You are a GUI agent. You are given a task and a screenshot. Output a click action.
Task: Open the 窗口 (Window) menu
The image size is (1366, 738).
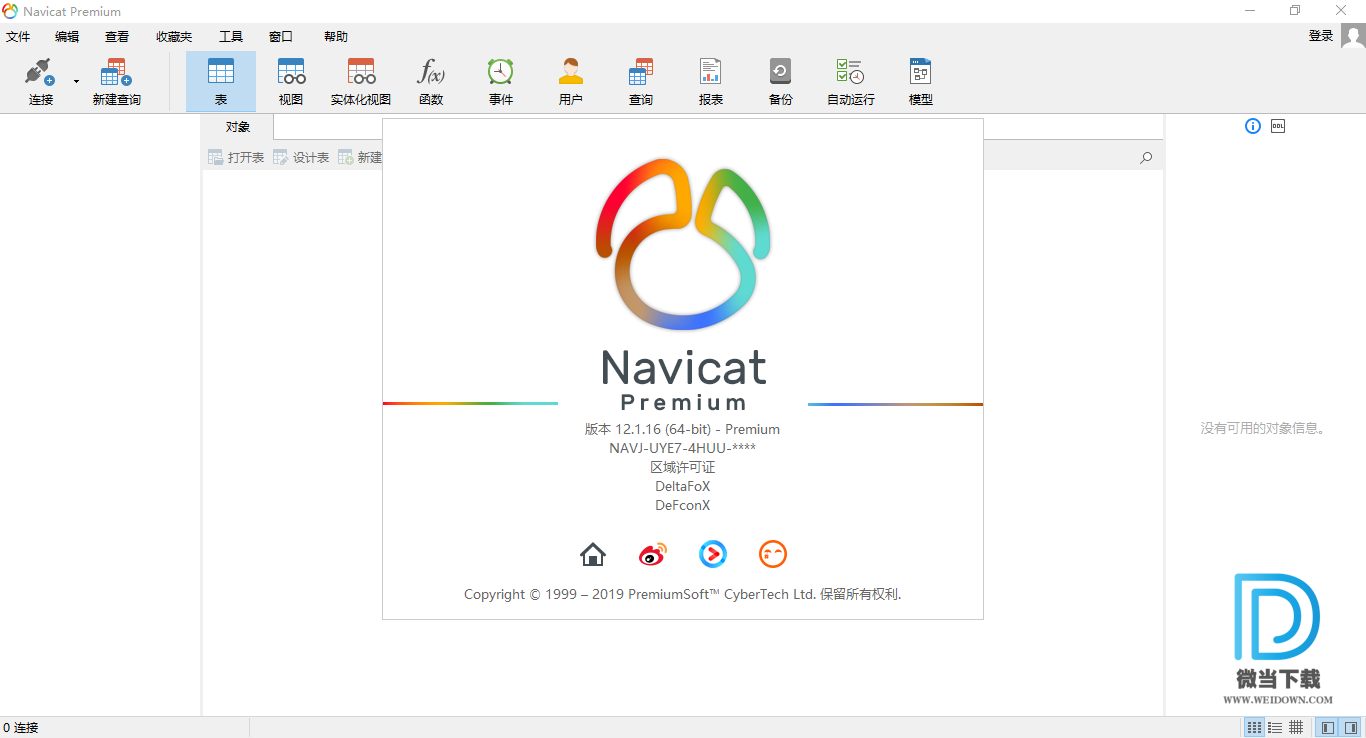pyautogui.click(x=281, y=37)
